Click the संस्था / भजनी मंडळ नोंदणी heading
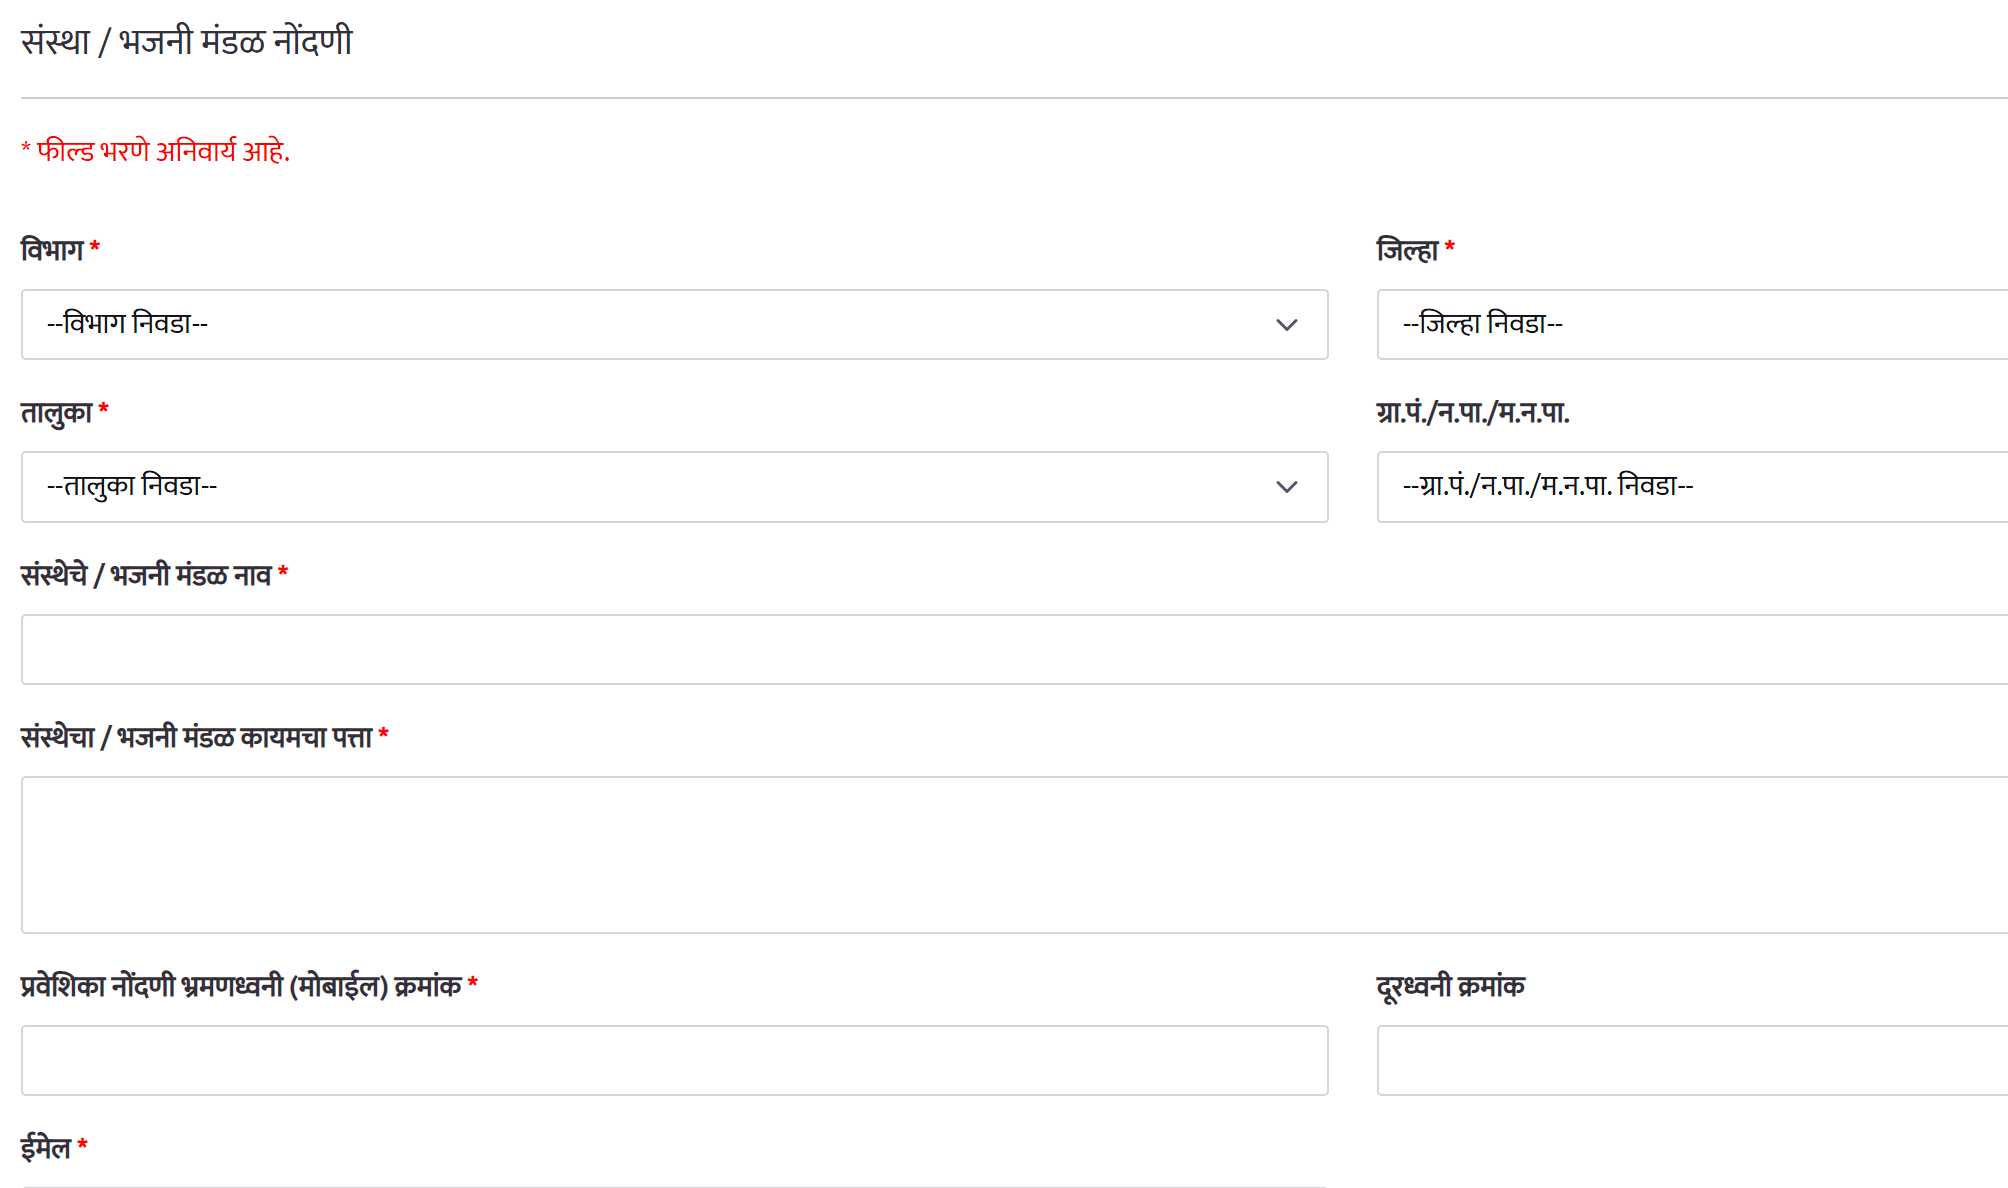Screen dimensions: 2008x1188 187,42
